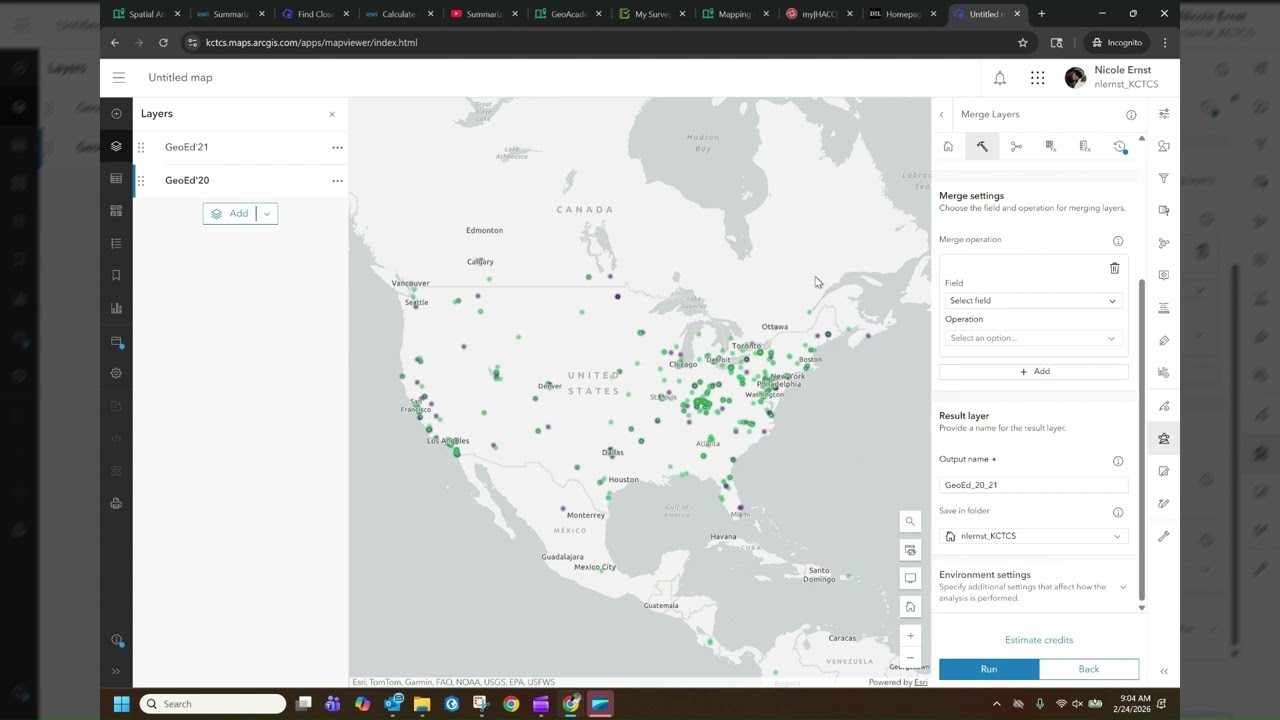Screen dimensions: 1280x720
Task: Open the Field 'Select field' dropdown
Action: point(1032,301)
